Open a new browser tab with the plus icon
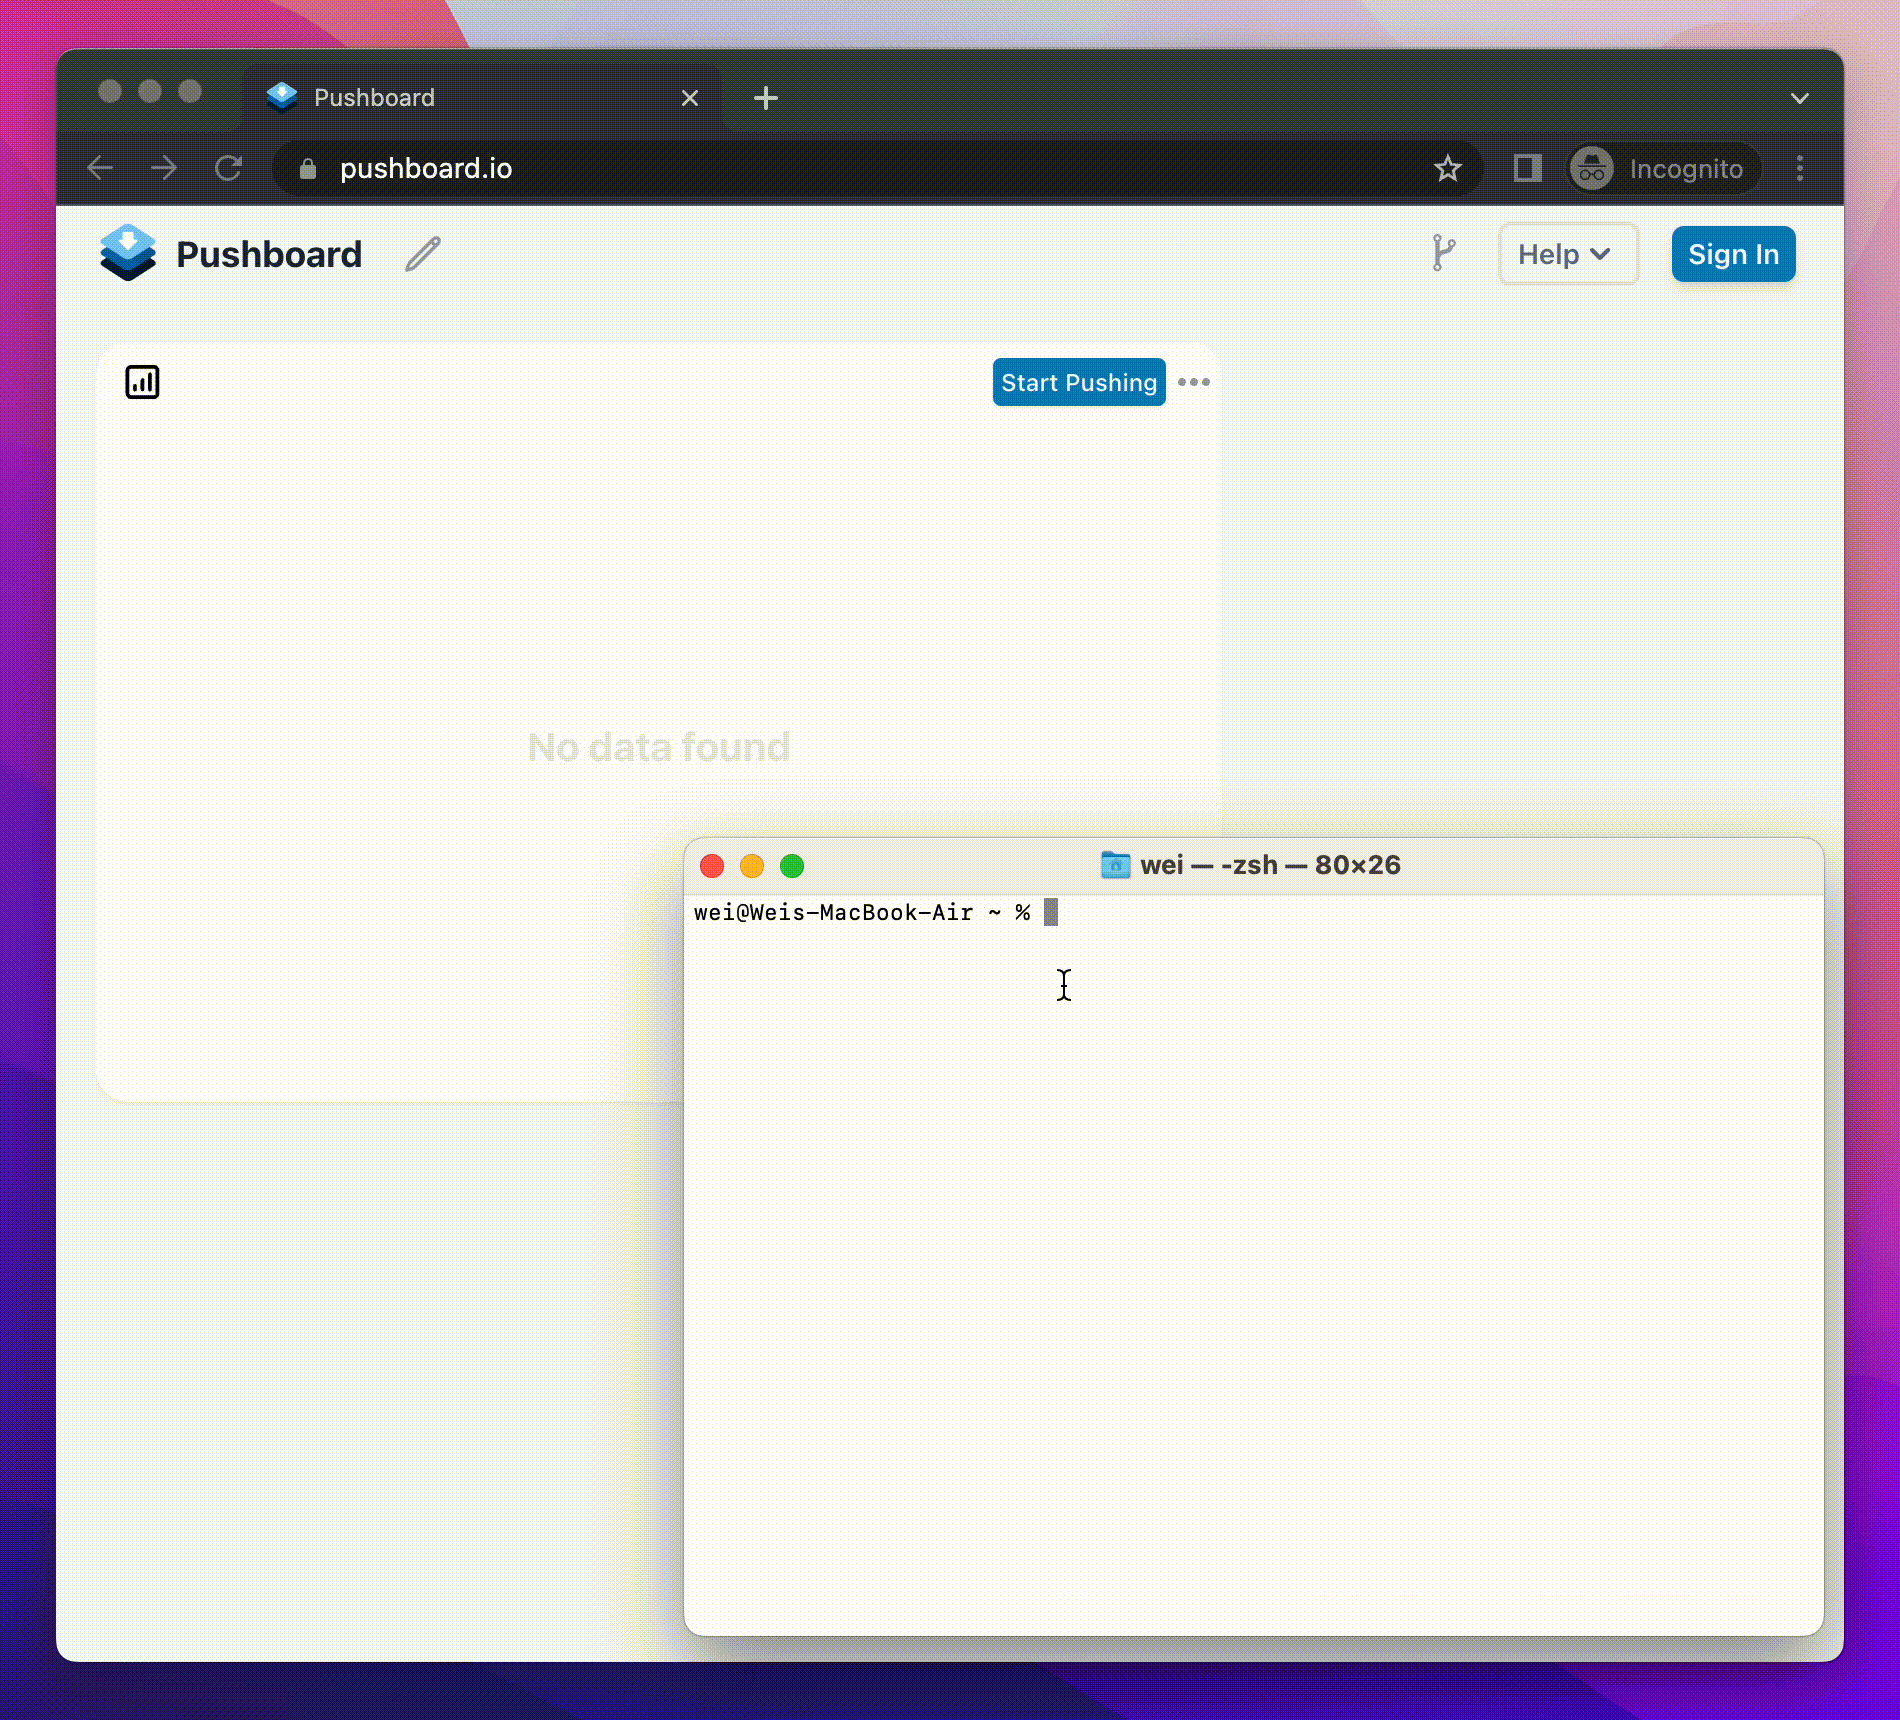The height and width of the screenshot is (1720, 1900). tap(766, 97)
